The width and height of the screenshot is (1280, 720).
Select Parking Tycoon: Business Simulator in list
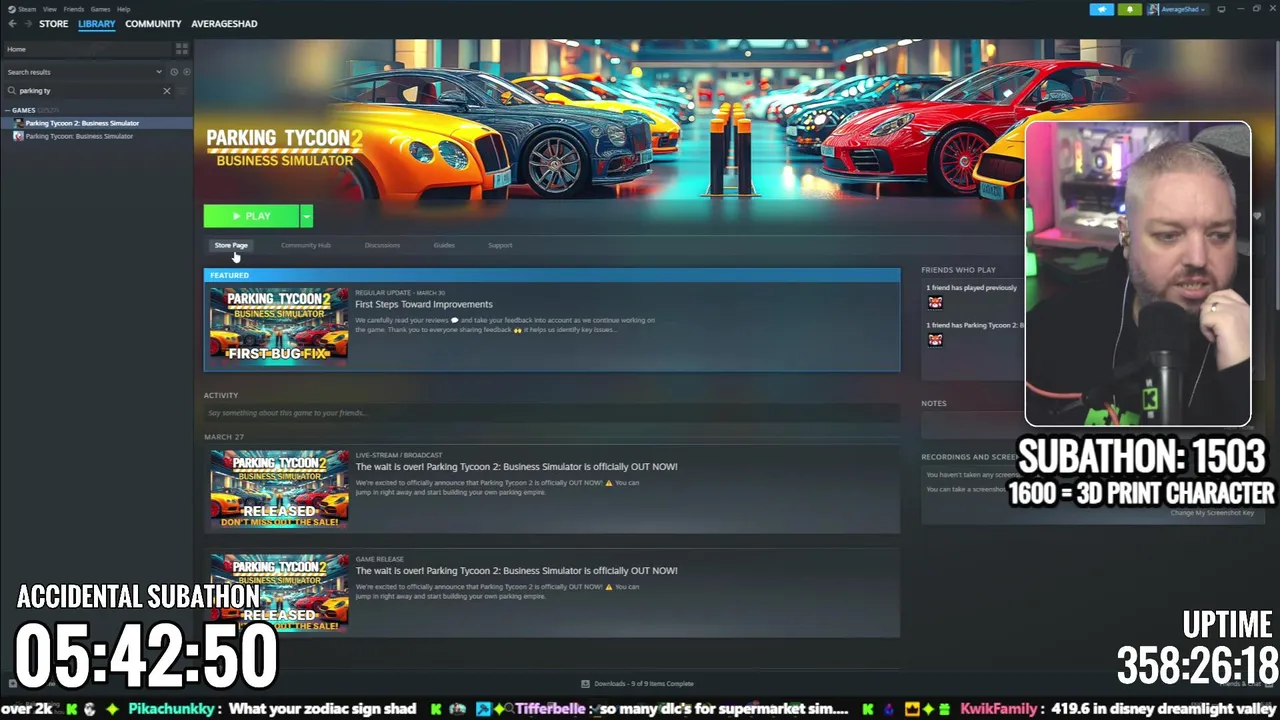pos(96,136)
